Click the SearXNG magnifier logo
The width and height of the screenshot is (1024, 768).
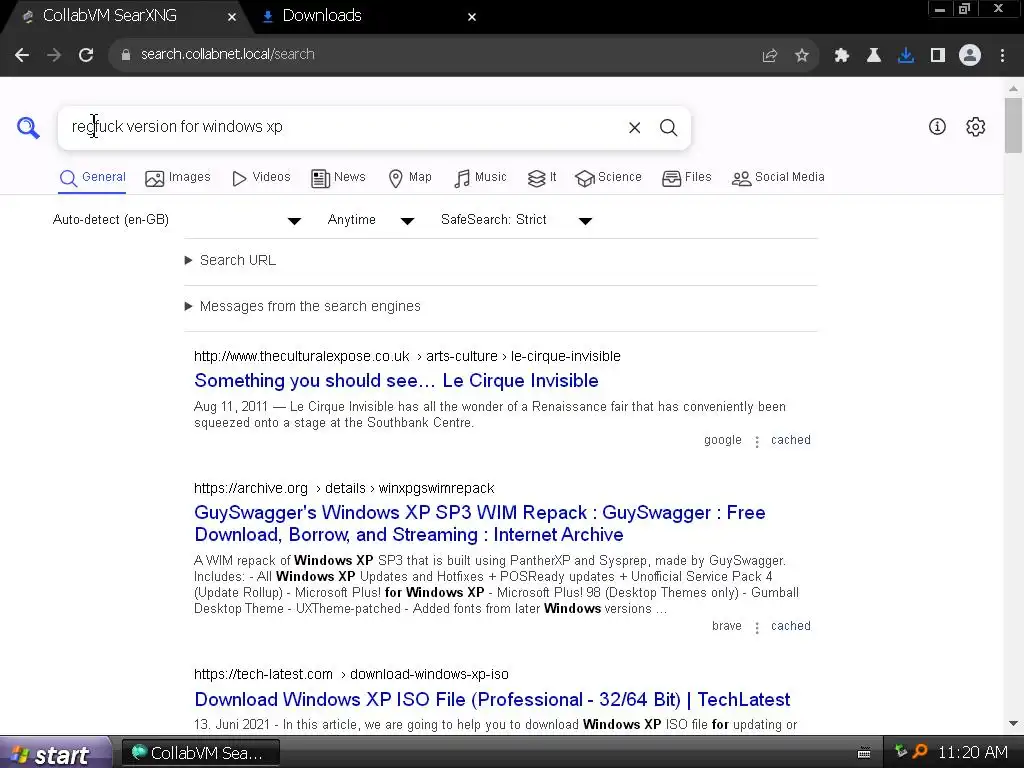point(28,127)
